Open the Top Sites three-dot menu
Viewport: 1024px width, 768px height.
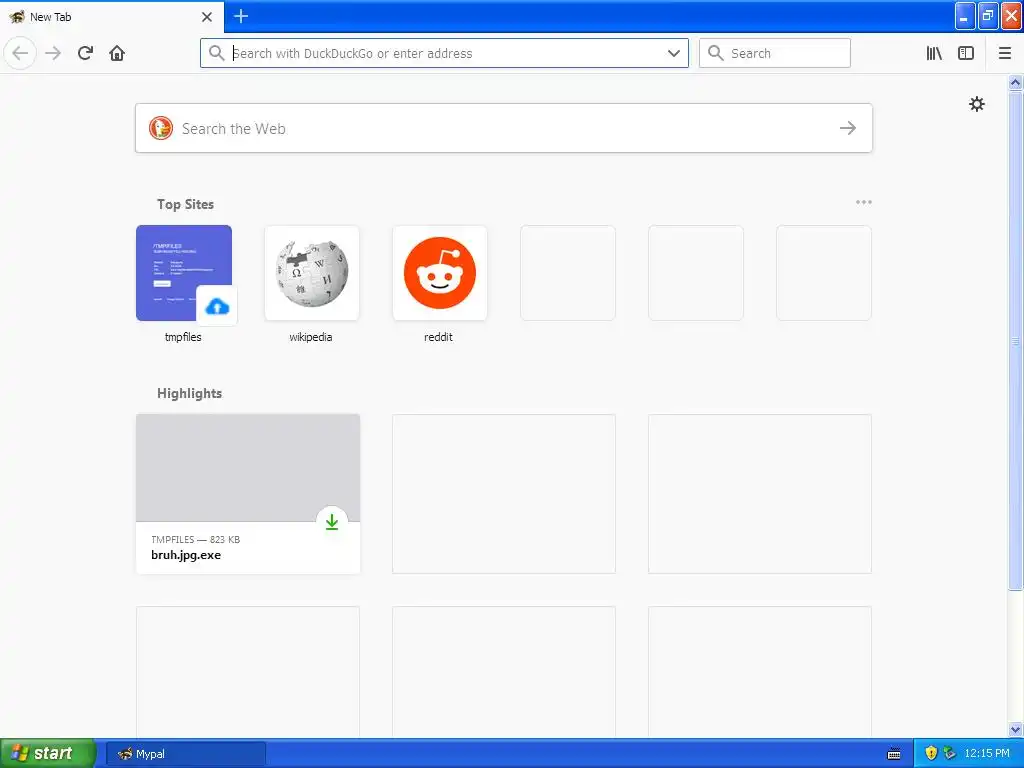pos(863,202)
